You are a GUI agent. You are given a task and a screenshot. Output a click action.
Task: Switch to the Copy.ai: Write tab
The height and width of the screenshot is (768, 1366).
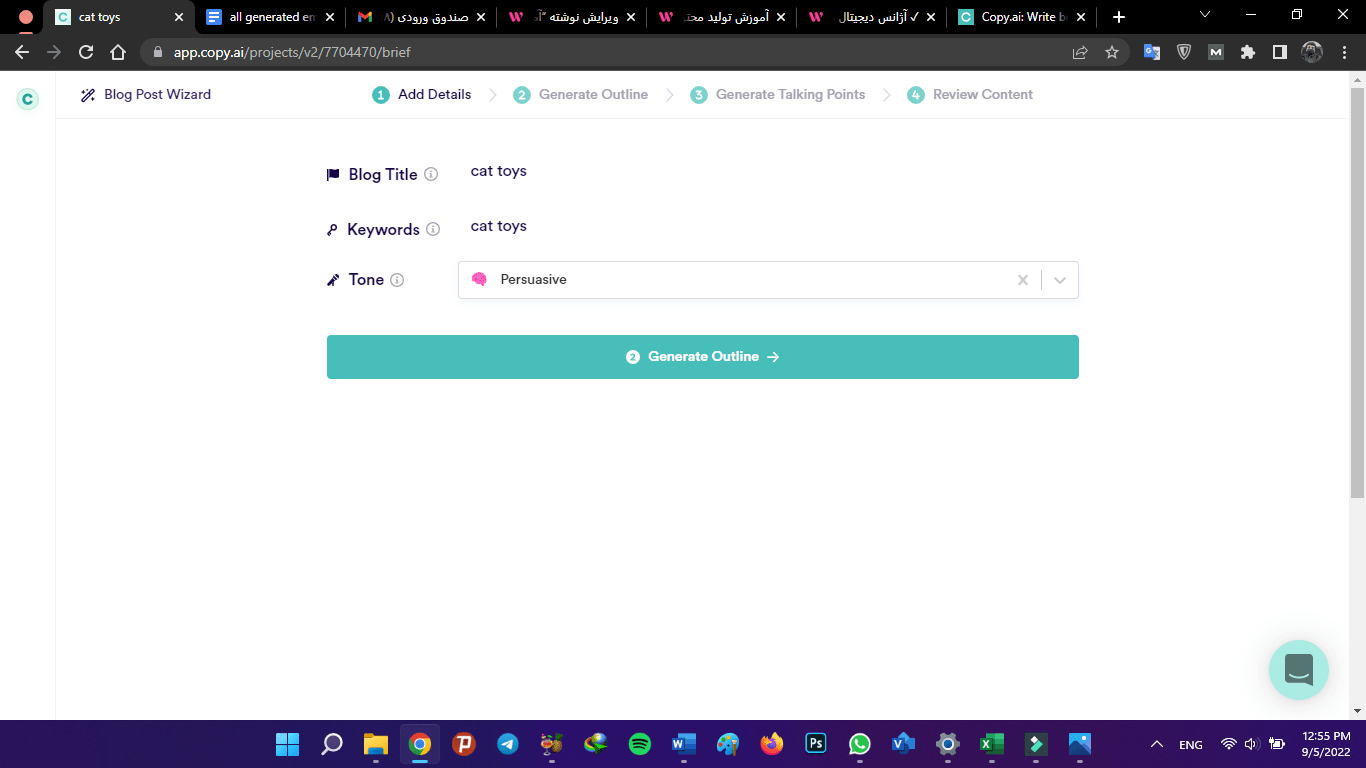tap(1020, 17)
